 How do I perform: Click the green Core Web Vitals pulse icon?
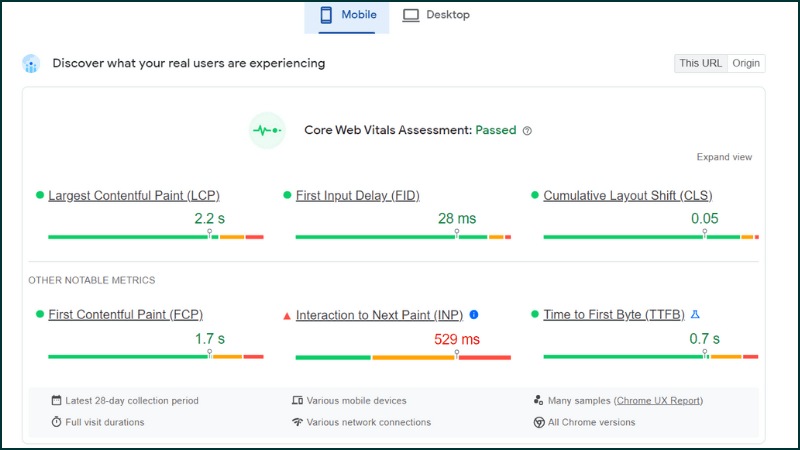[267, 131]
